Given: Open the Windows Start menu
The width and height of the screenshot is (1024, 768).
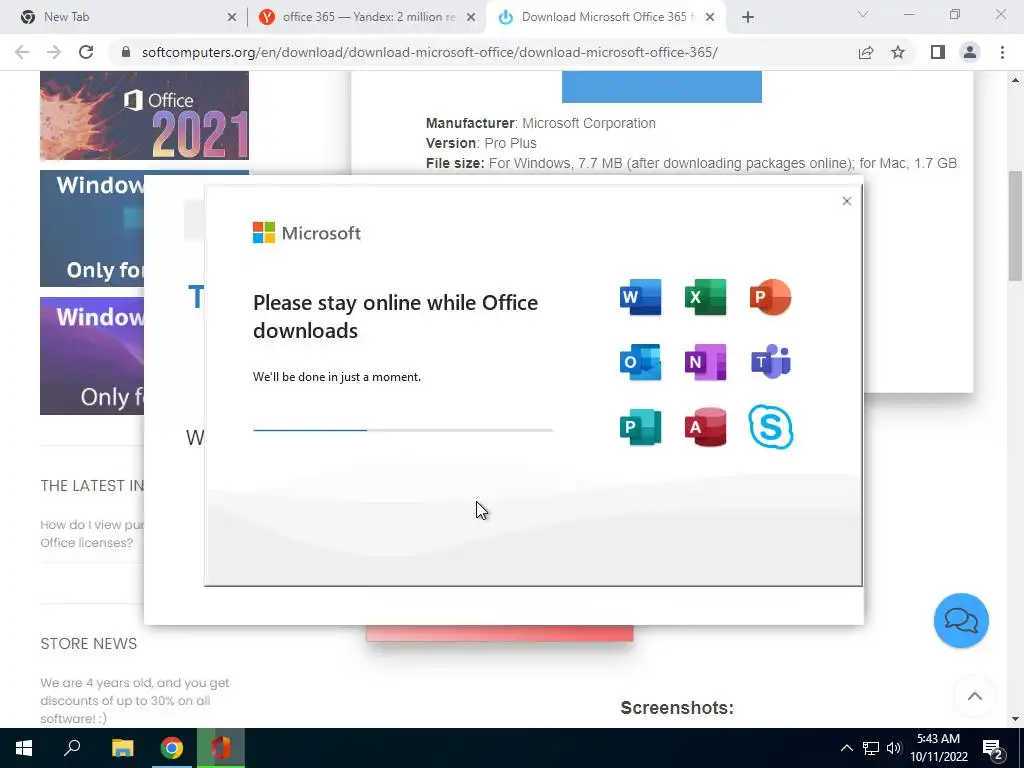Looking at the screenshot, I should click(24, 748).
